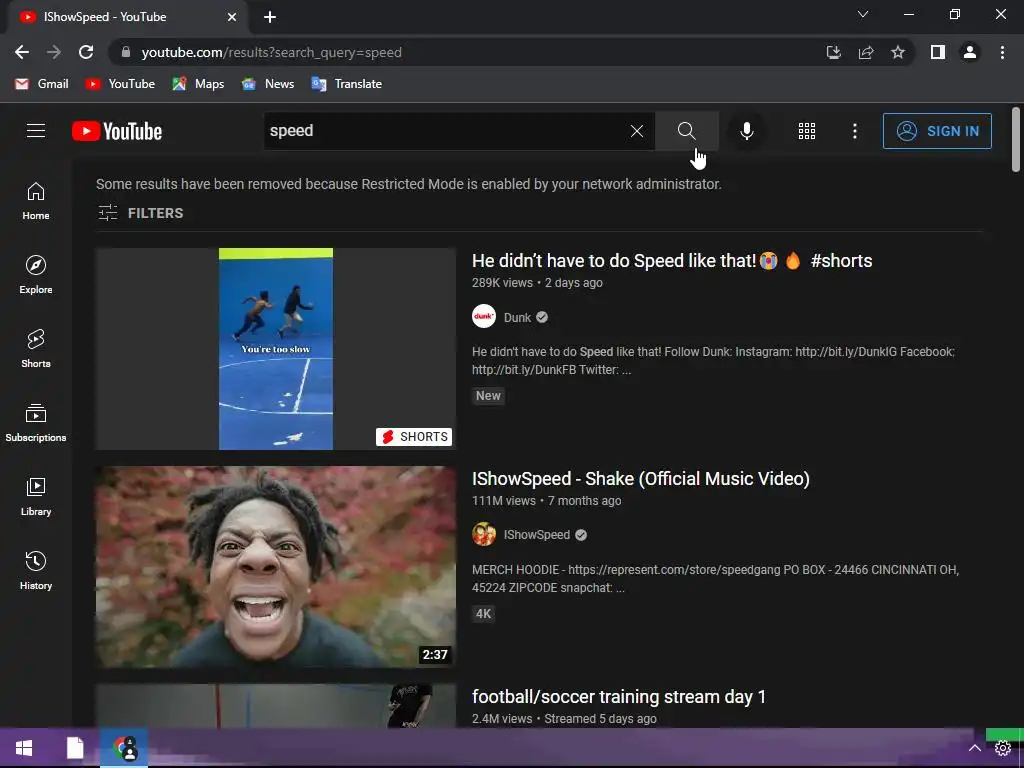Click the SHORTS badge on the thumbnail
Screen dimensions: 1024x768
click(x=414, y=436)
